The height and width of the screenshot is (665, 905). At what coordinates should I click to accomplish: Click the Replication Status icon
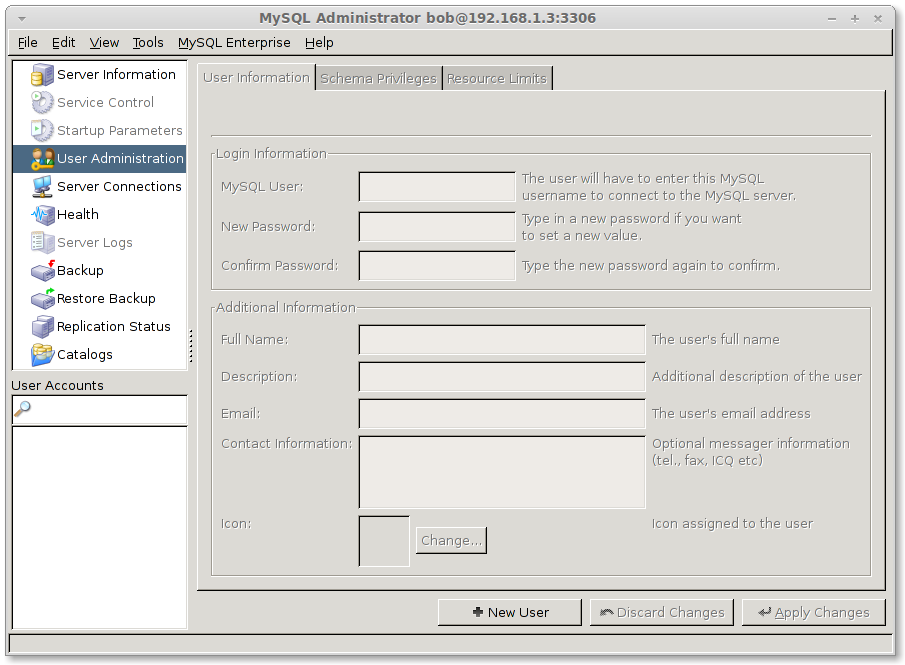tap(42, 327)
